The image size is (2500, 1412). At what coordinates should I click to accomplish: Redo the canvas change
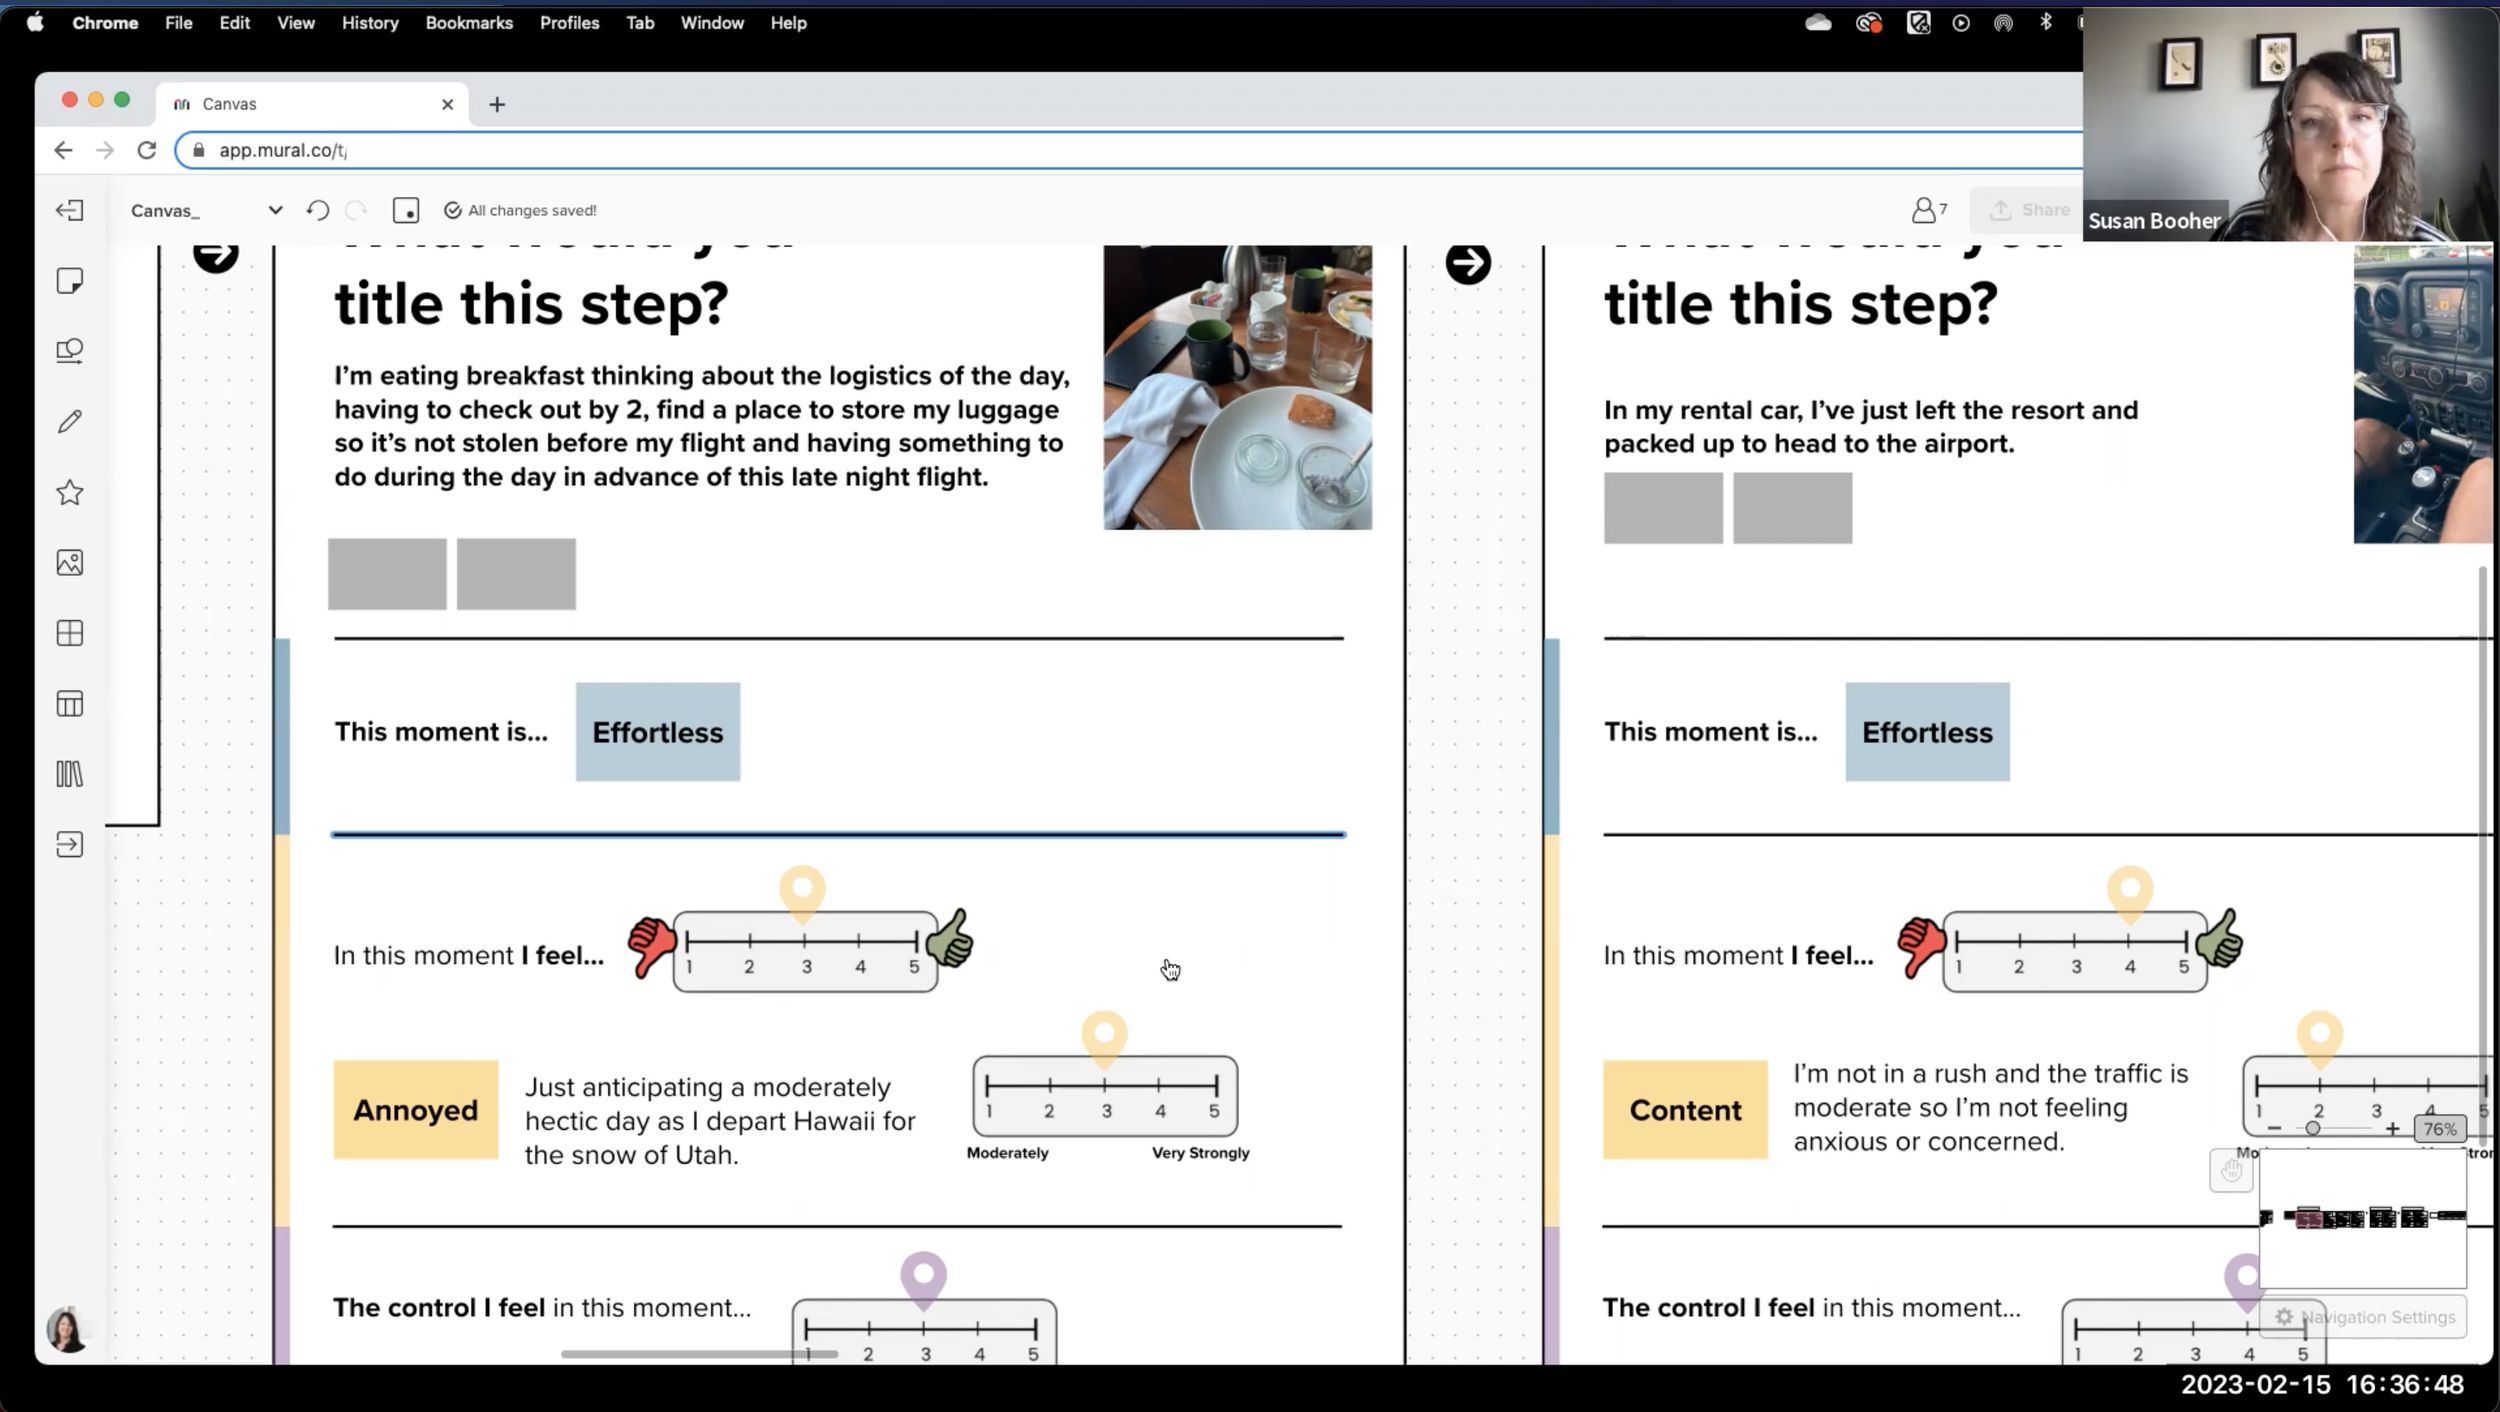tap(356, 210)
